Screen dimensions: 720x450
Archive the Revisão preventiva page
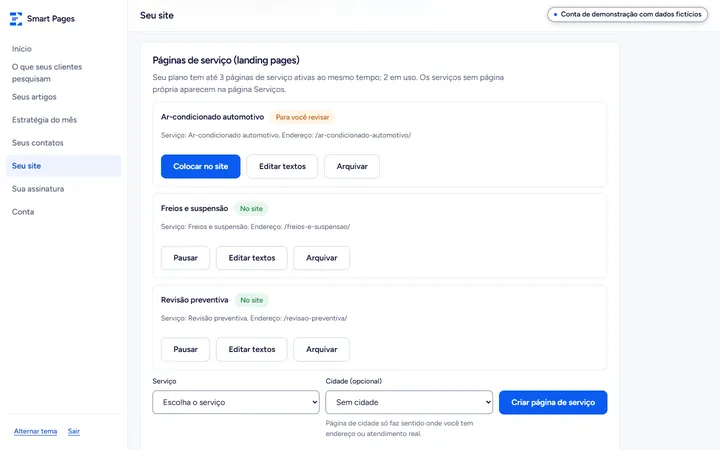click(321, 349)
